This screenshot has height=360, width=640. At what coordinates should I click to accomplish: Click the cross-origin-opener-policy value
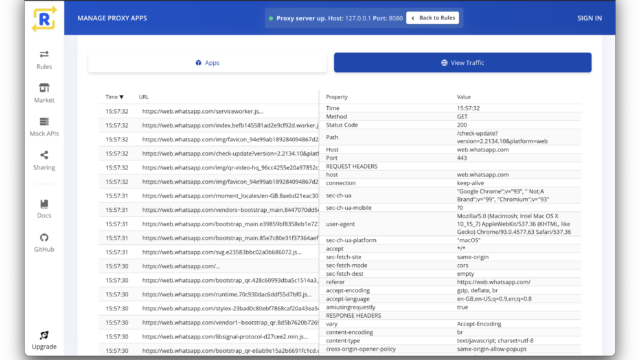[491, 349]
